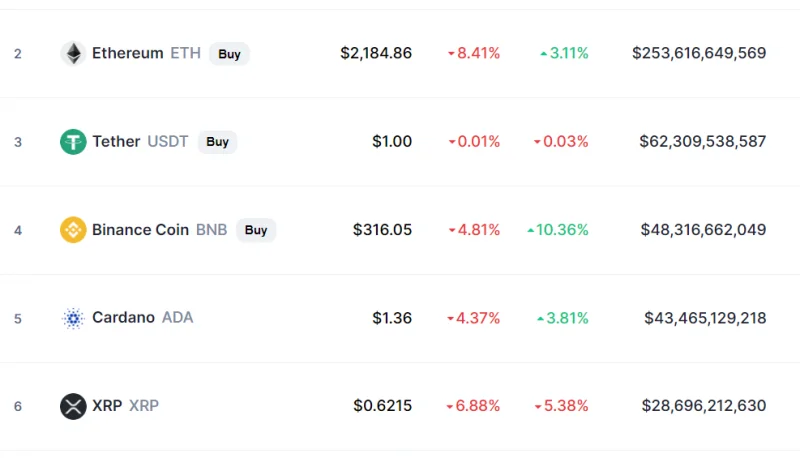Click the Buy button next to Tether

tap(217, 141)
